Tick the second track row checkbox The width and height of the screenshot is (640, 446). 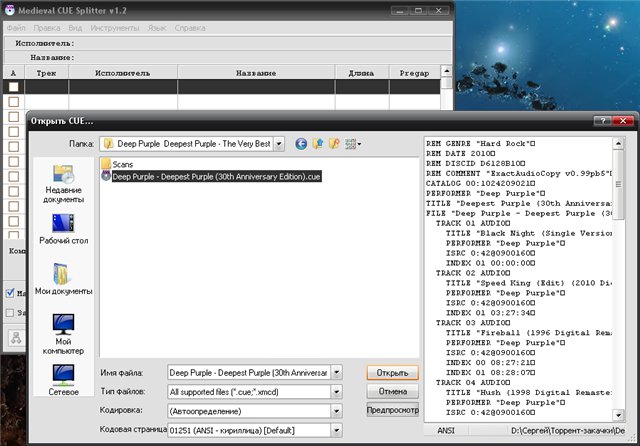(x=14, y=103)
